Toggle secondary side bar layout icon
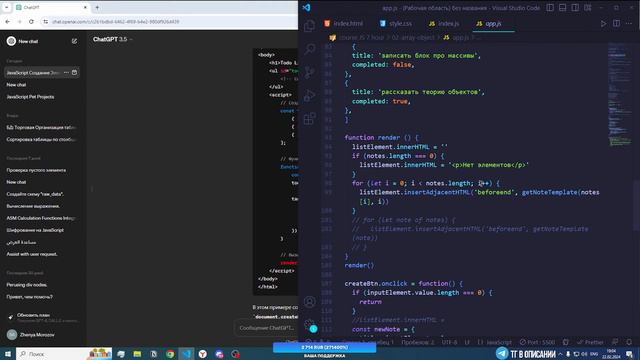This screenshot has width=640, height=360. click(575, 8)
